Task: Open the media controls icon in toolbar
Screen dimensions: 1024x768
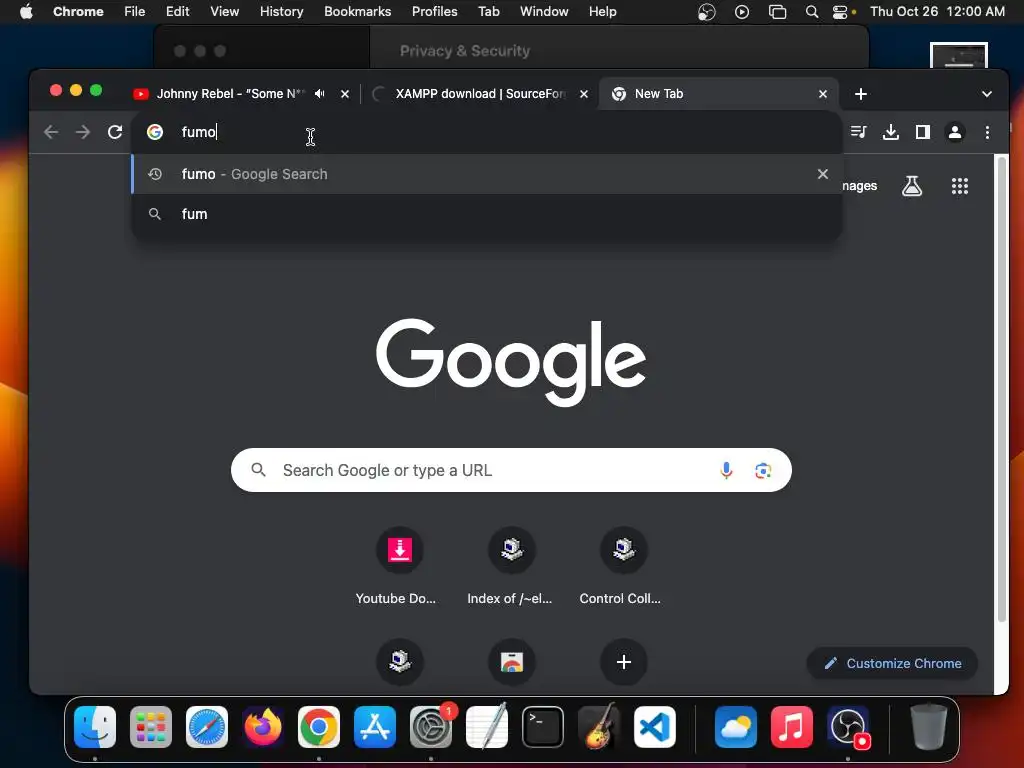Action: coord(859,132)
